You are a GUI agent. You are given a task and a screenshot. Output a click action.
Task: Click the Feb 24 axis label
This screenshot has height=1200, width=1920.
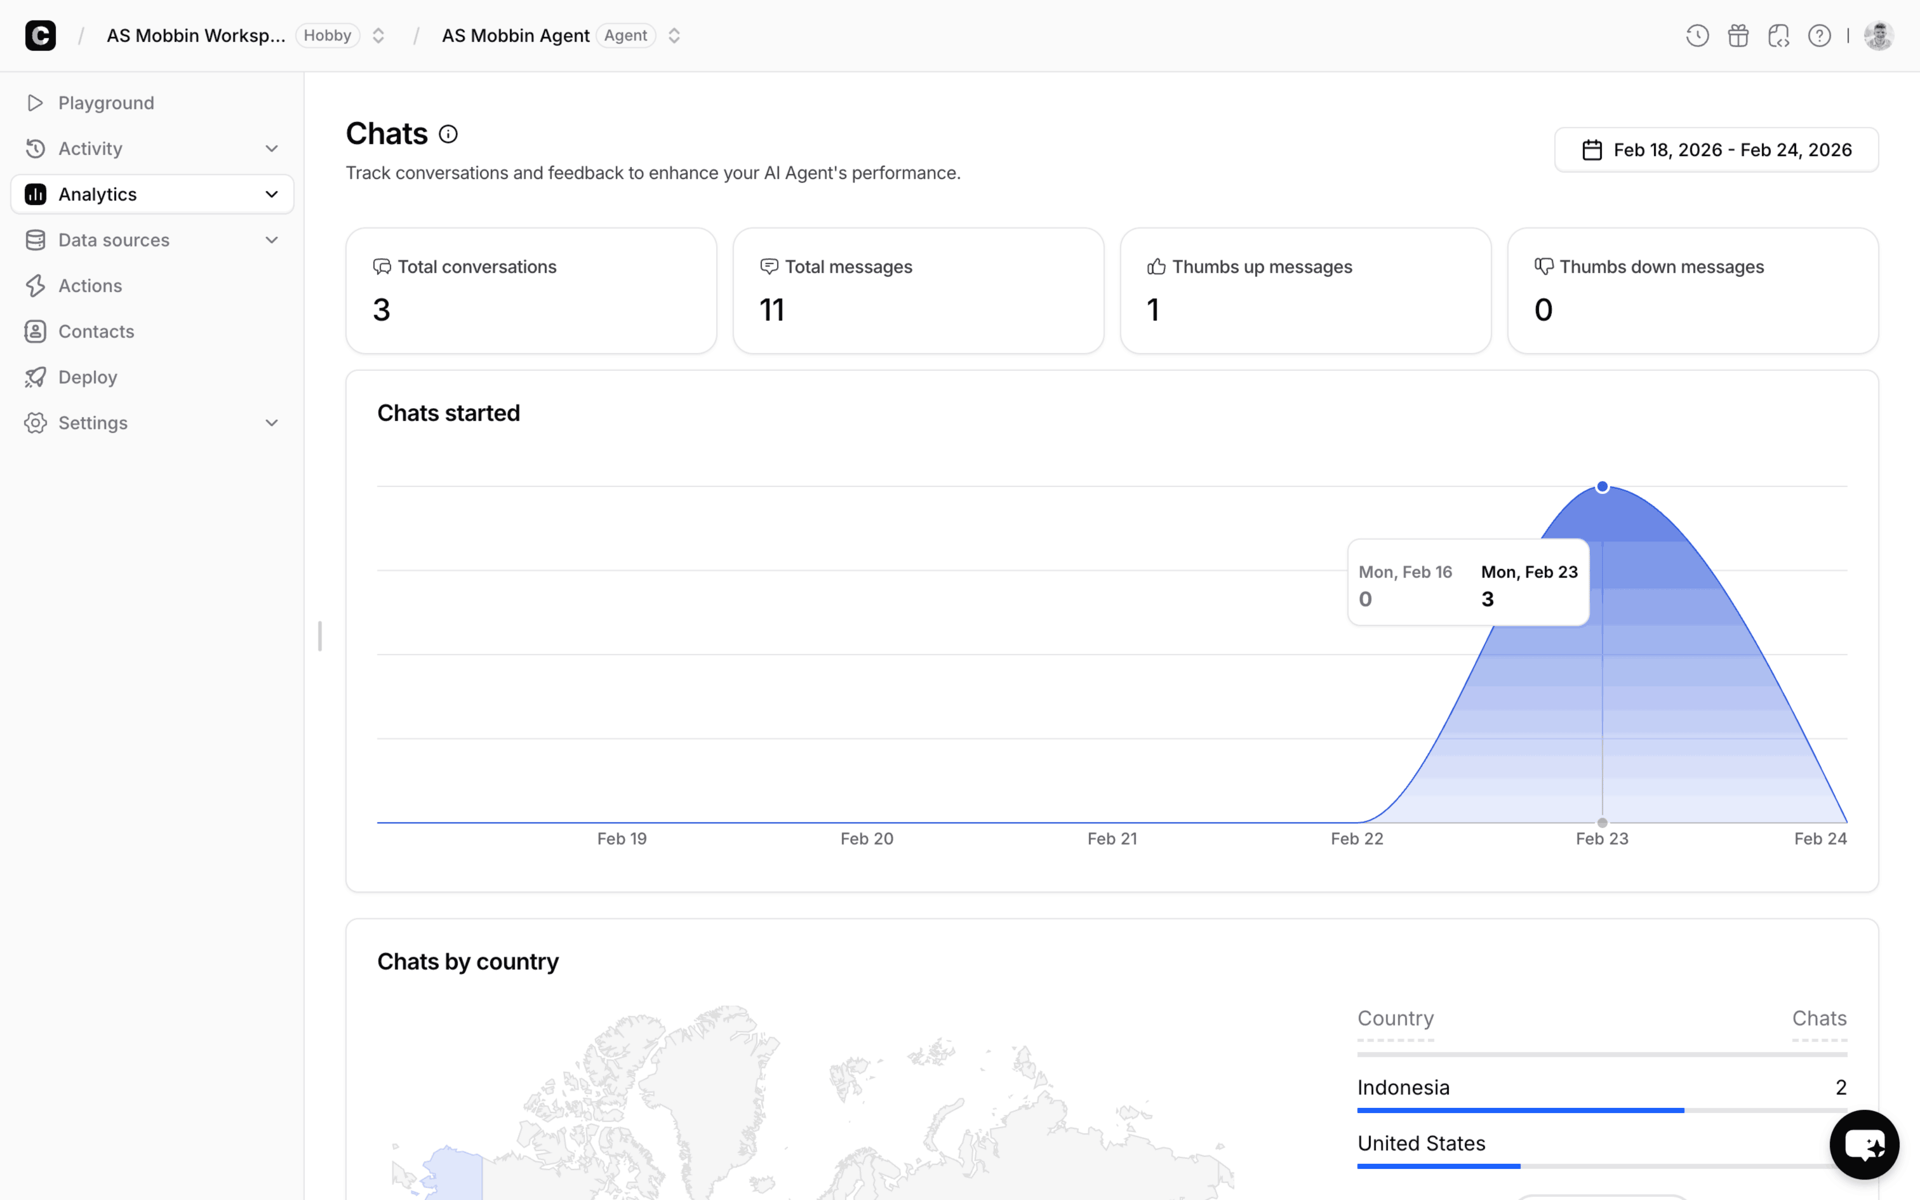pyautogui.click(x=1820, y=839)
